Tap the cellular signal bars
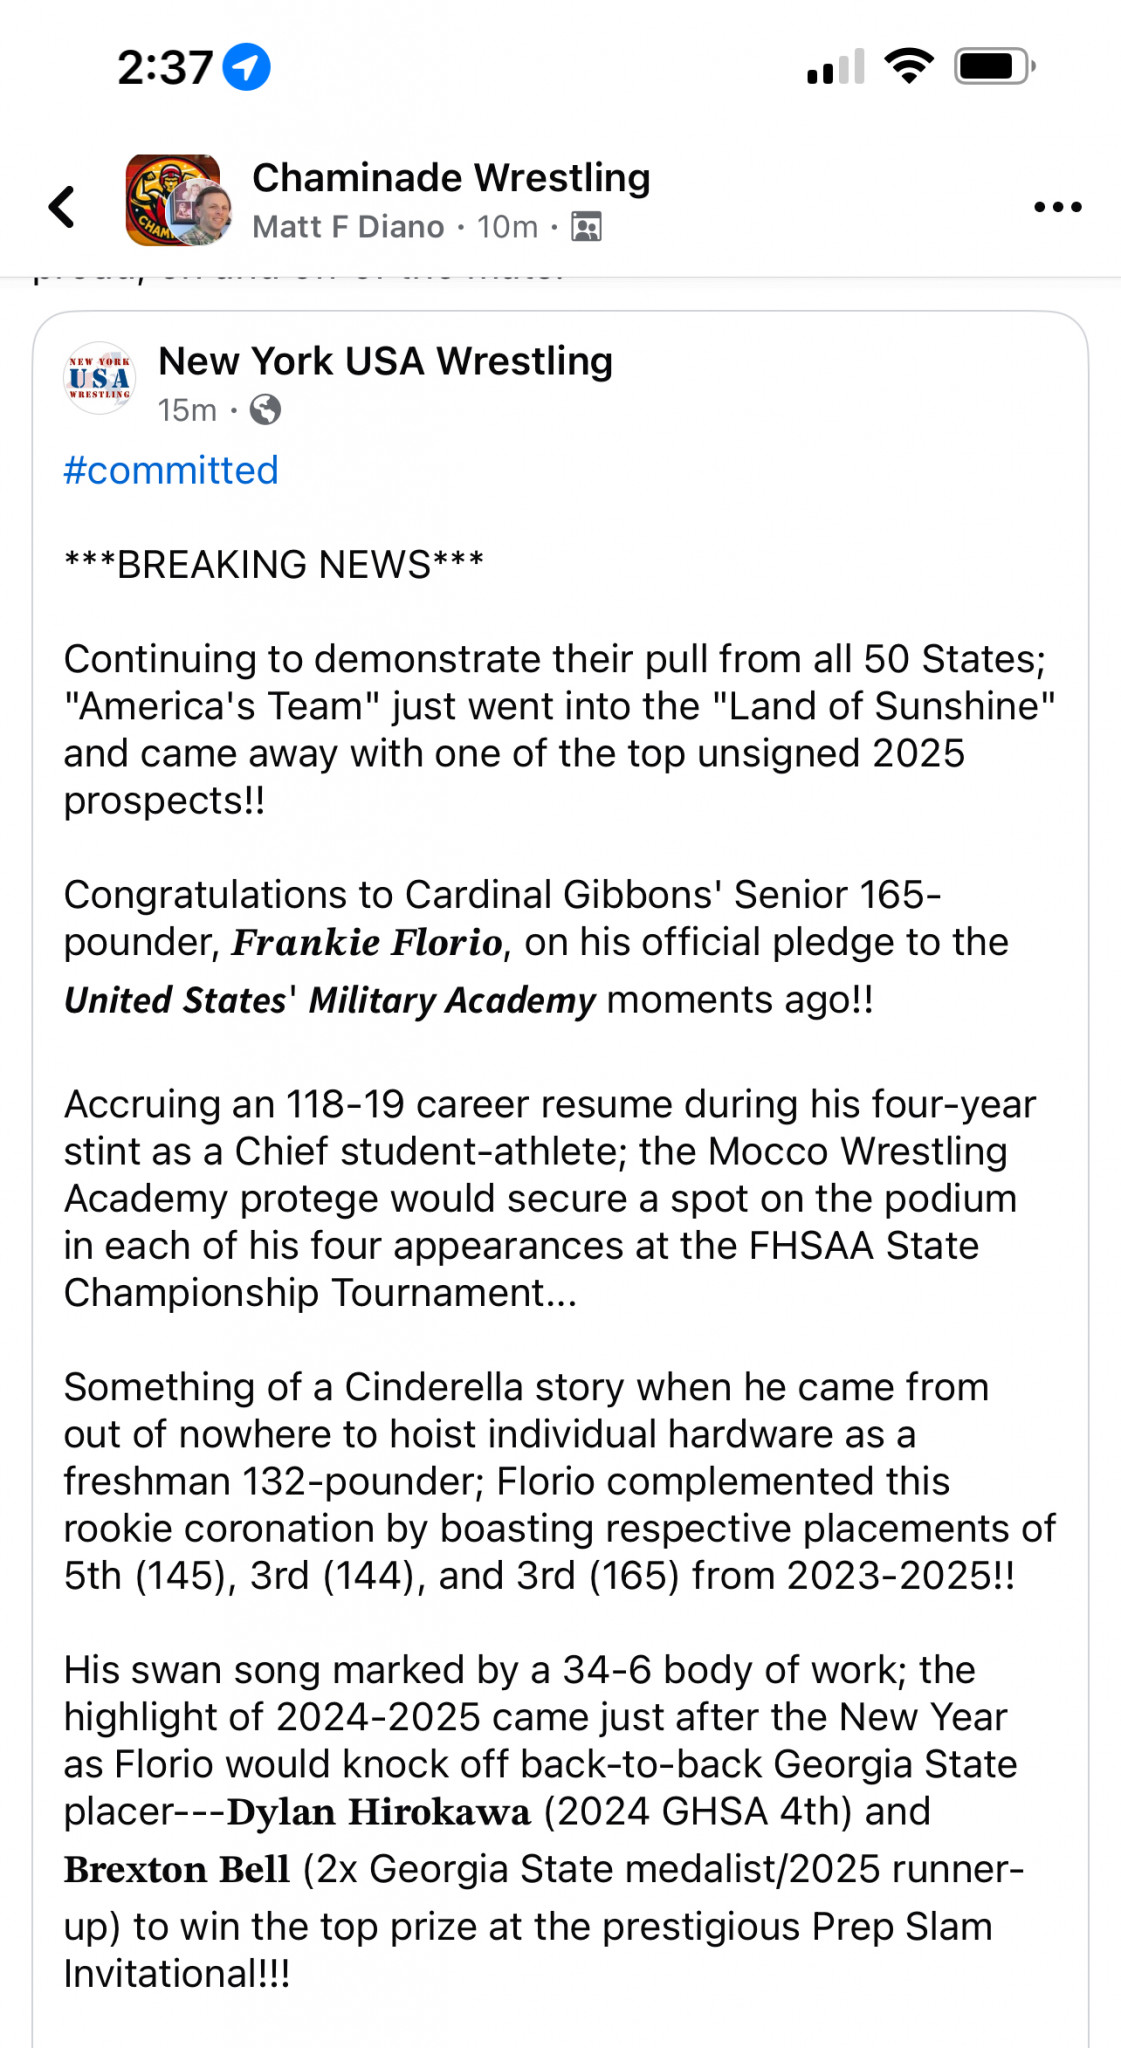This screenshot has height=2048, width=1121. coord(835,67)
